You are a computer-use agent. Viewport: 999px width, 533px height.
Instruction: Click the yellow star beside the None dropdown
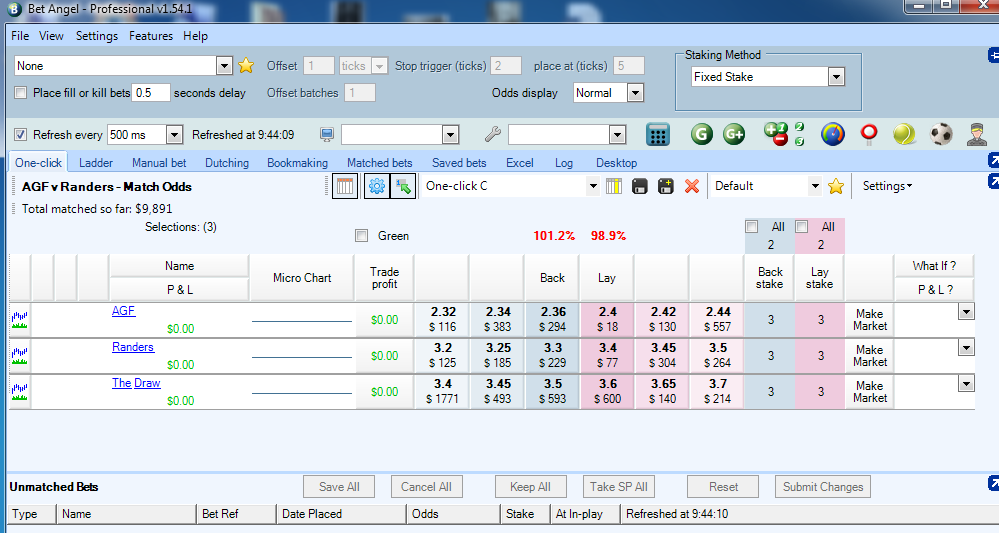tap(246, 66)
